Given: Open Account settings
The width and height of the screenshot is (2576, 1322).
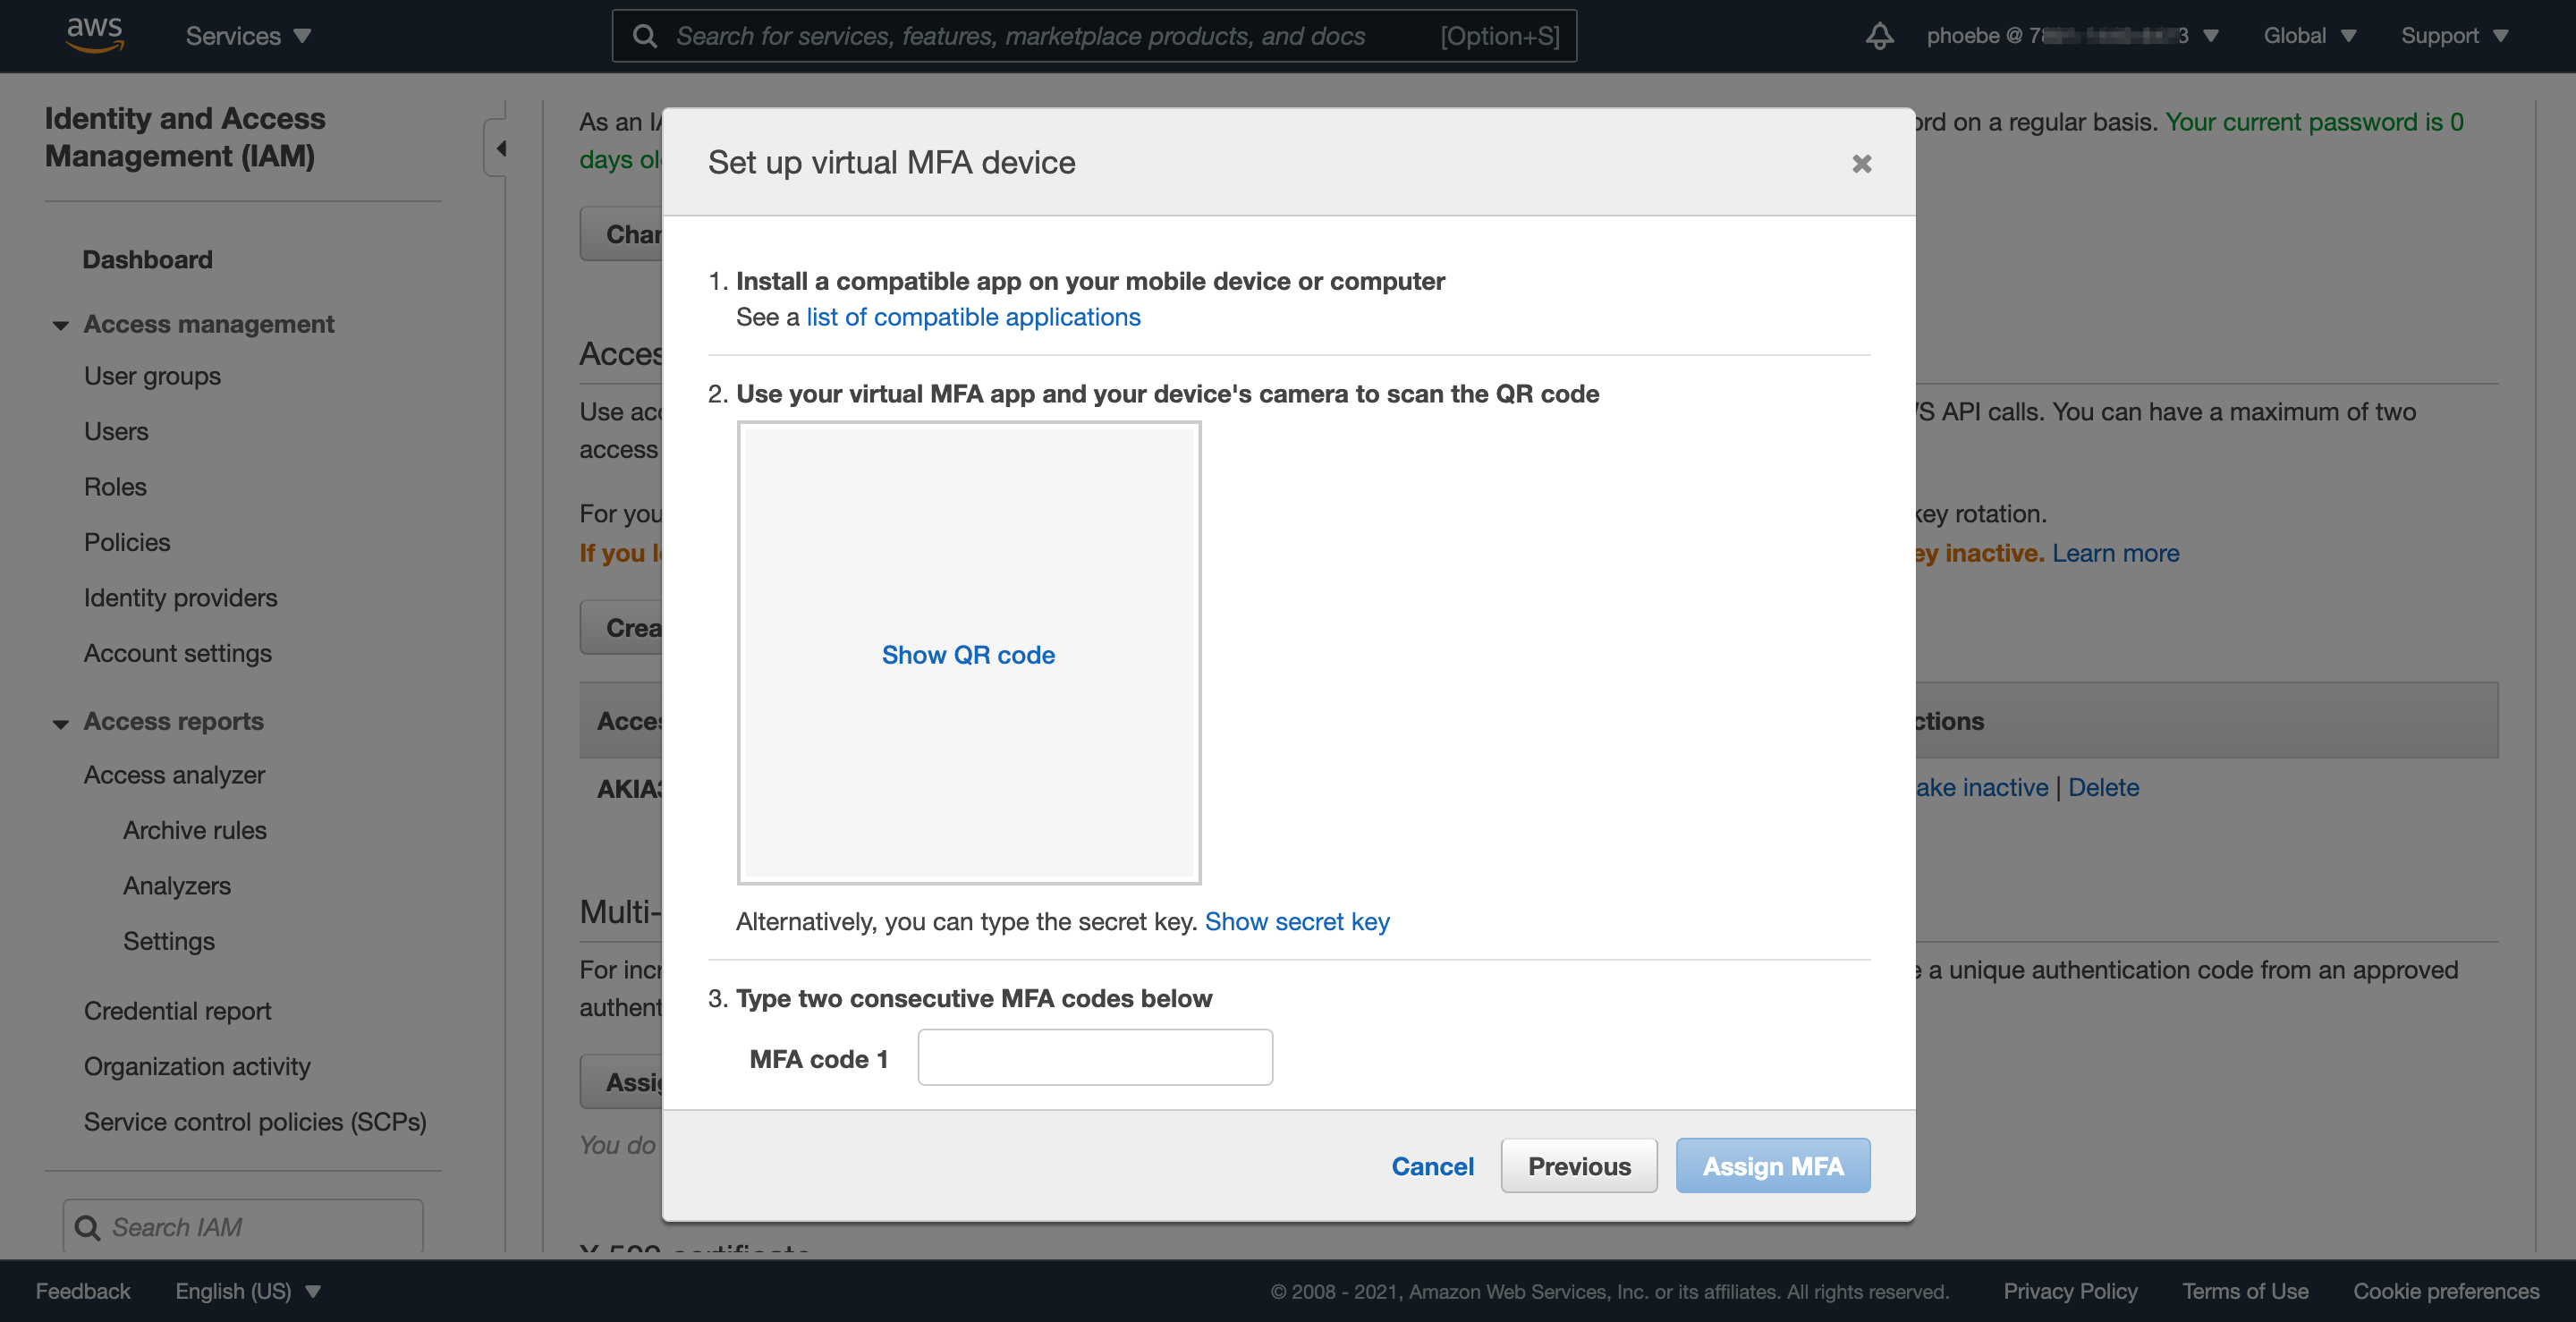Looking at the screenshot, I should coord(177,653).
